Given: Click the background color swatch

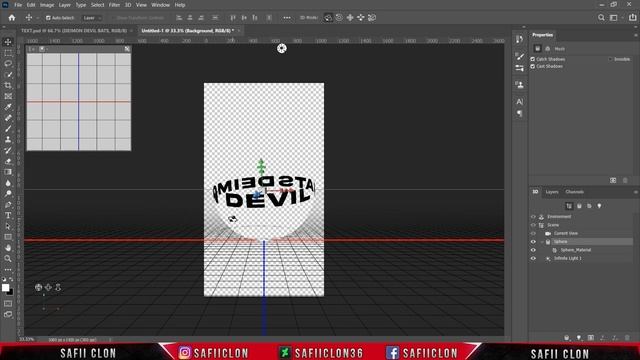Looking at the screenshot, I should (10, 292).
